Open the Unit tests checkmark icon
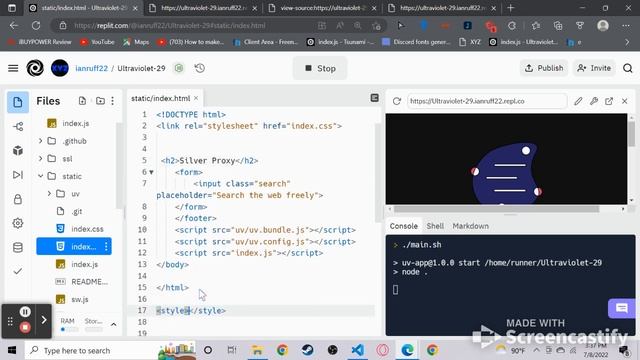Image resolution: width=640 pixels, height=360 pixels. pos(18,271)
